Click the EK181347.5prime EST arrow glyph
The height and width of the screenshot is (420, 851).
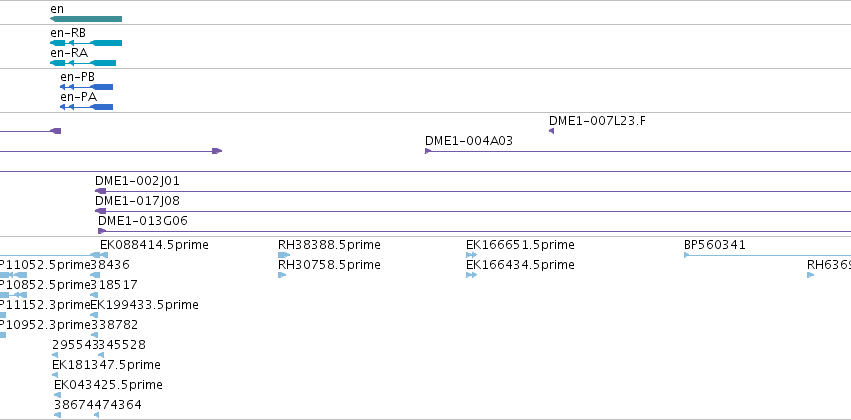(x=55, y=375)
